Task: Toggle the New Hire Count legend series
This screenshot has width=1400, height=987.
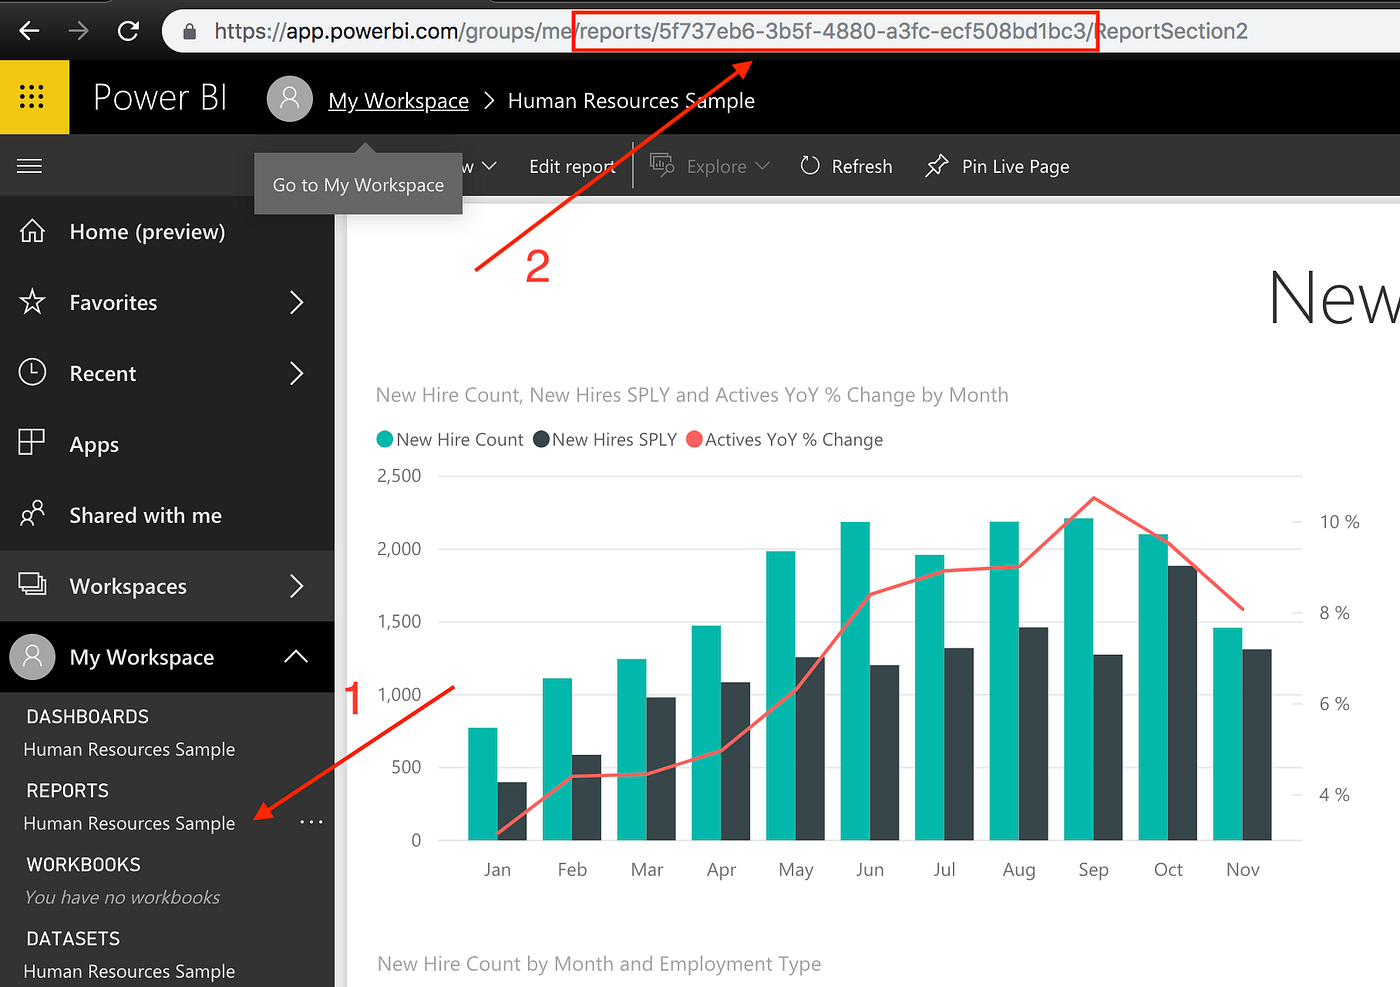Action: 459,439
